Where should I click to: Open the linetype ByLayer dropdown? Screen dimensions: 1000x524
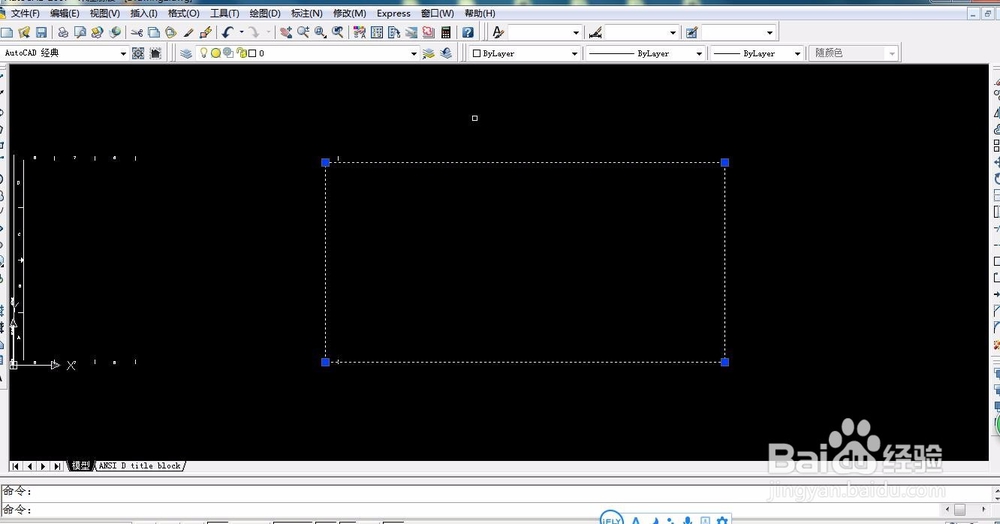[699, 54]
